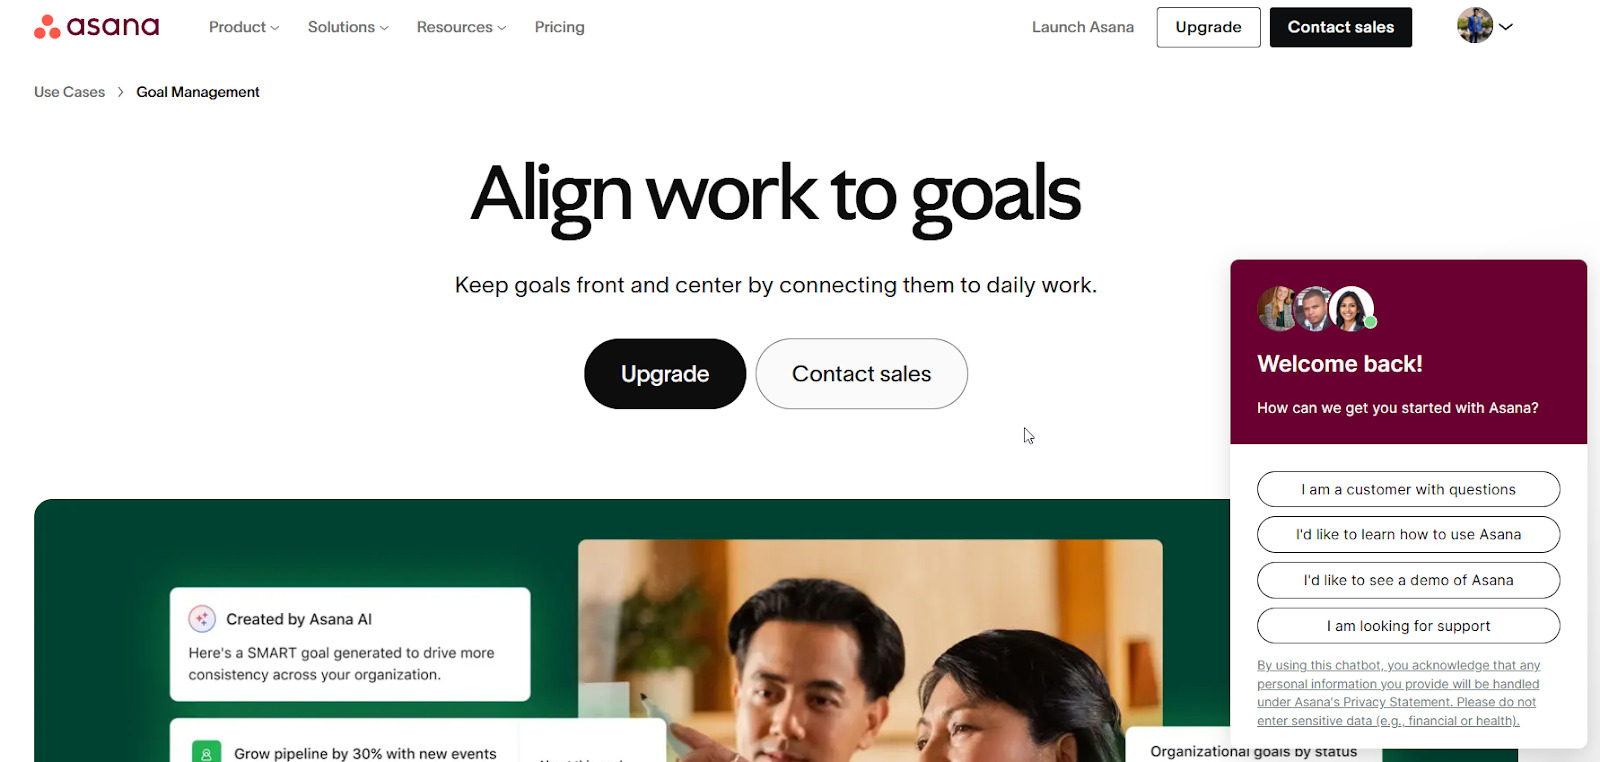Open the Pricing page

[x=560, y=27]
